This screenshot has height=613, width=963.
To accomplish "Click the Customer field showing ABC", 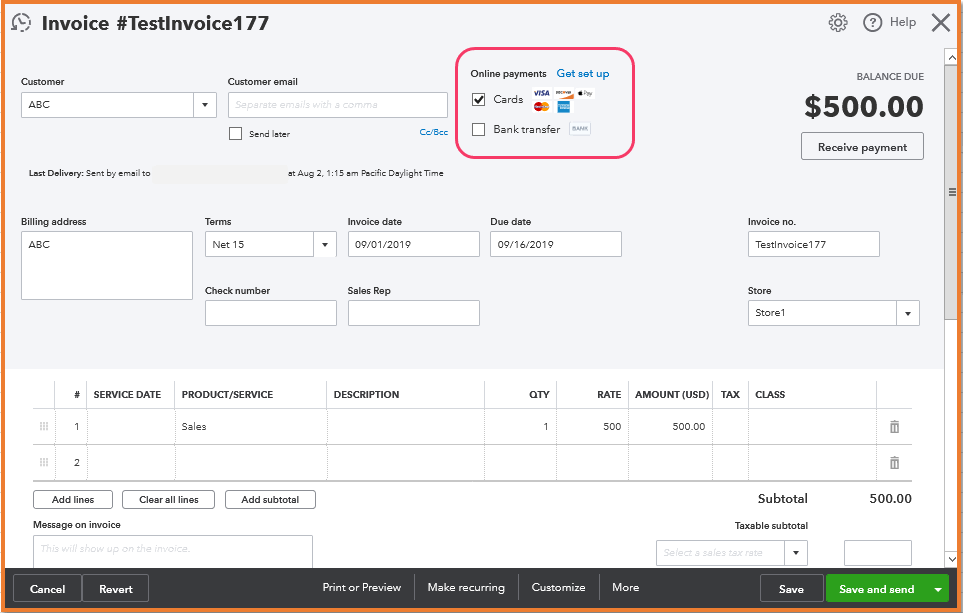I will (107, 105).
